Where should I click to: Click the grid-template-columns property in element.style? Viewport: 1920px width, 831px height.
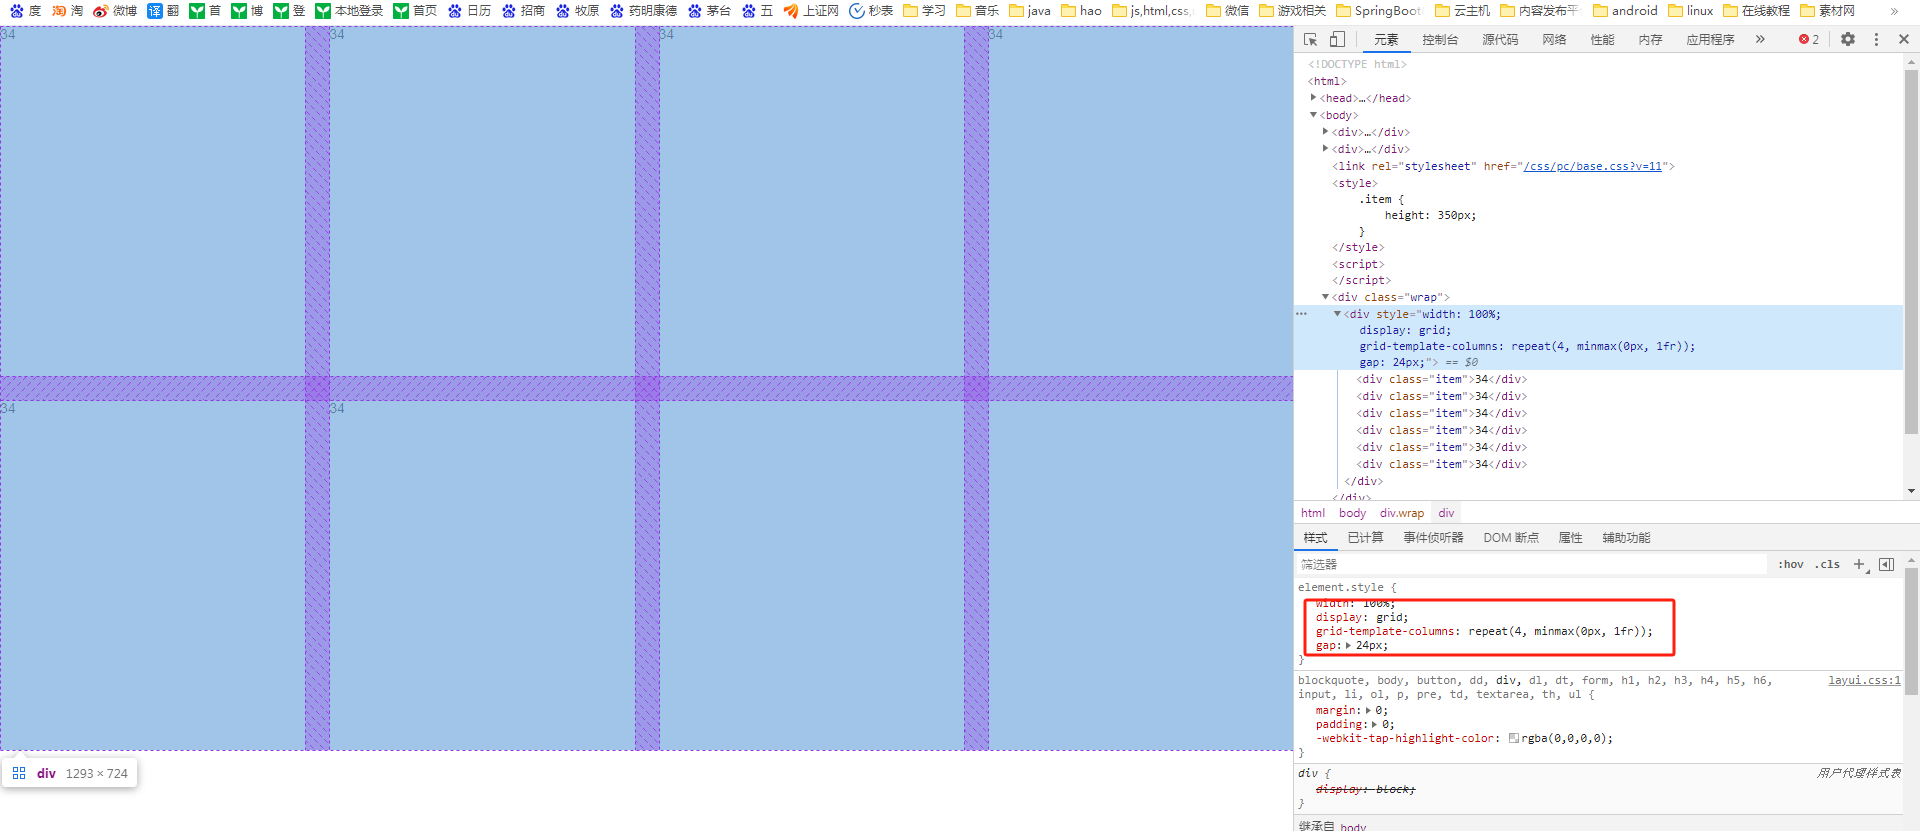pos(1386,631)
